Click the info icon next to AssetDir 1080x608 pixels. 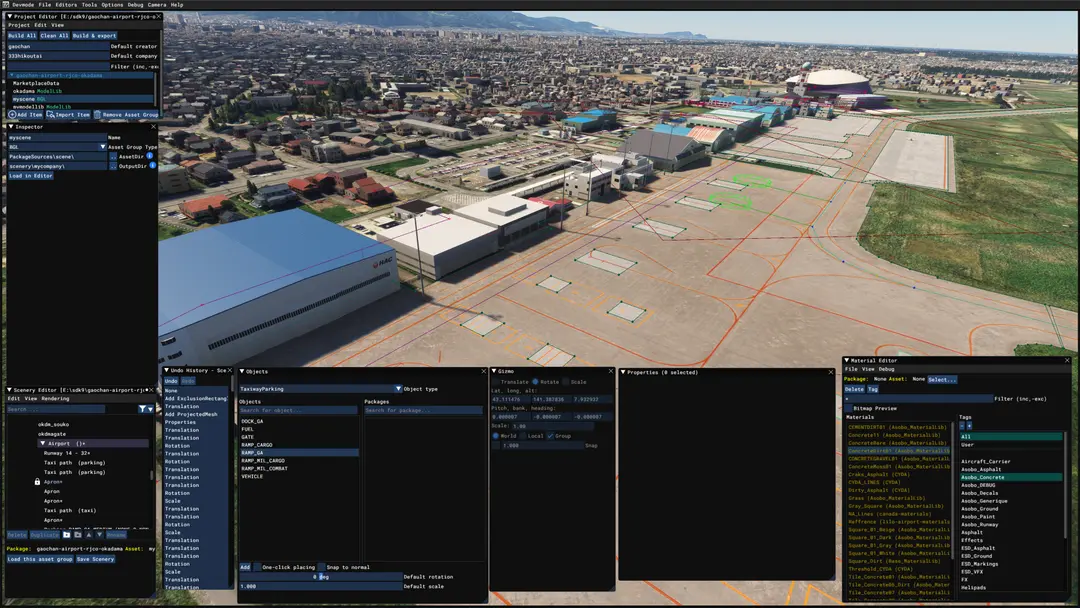(x=150, y=156)
